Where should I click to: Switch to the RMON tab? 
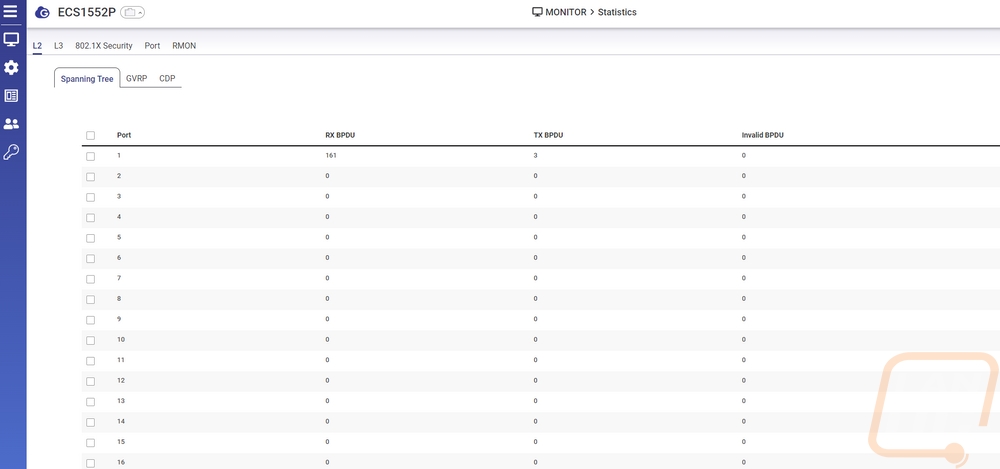tap(184, 46)
